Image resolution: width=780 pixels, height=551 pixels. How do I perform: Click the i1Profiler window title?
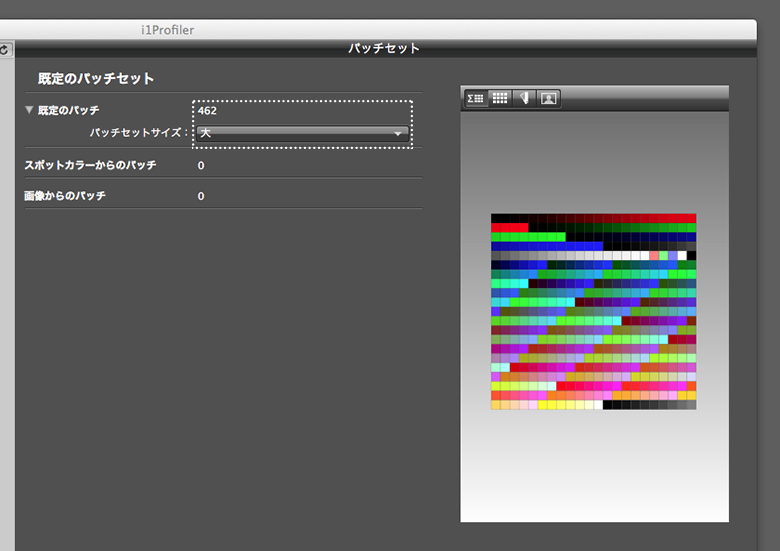pyautogui.click(x=168, y=30)
